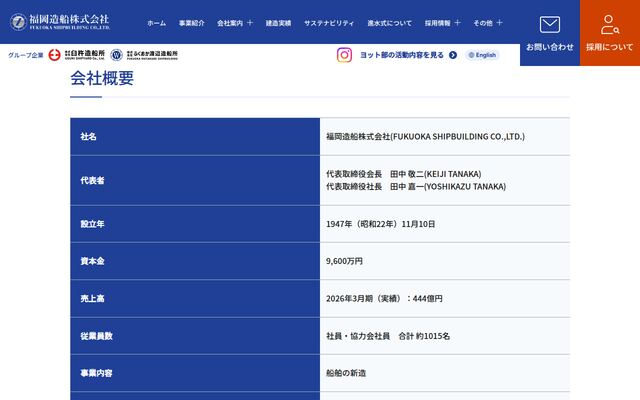Image resolution: width=640 pixels, height=400 pixels.
Task: Go to ホーム in navigation
Action: pos(157,23)
